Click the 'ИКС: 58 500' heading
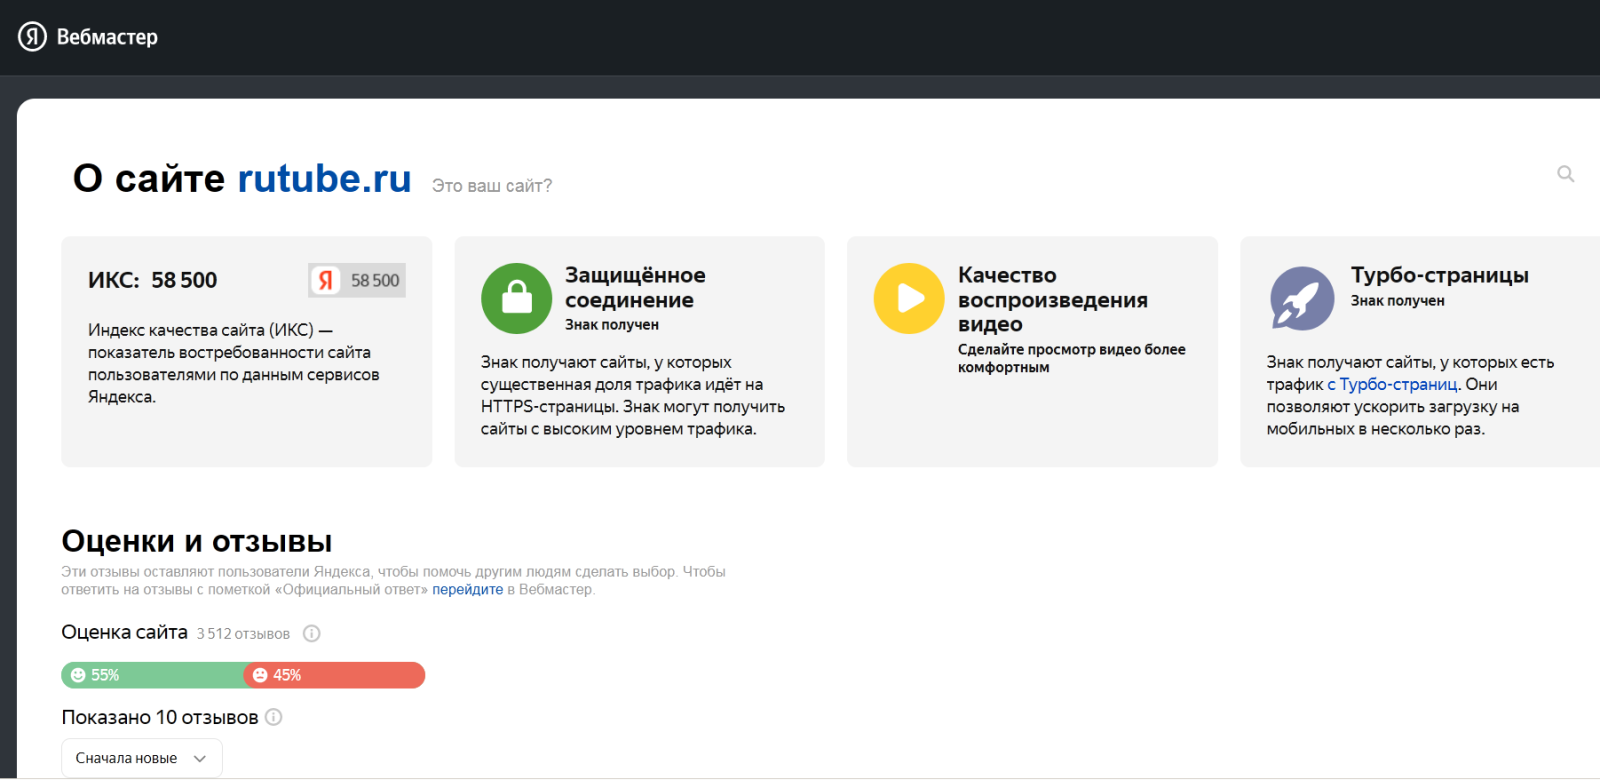The width and height of the screenshot is (1600, 780). (x=152, y=280)
